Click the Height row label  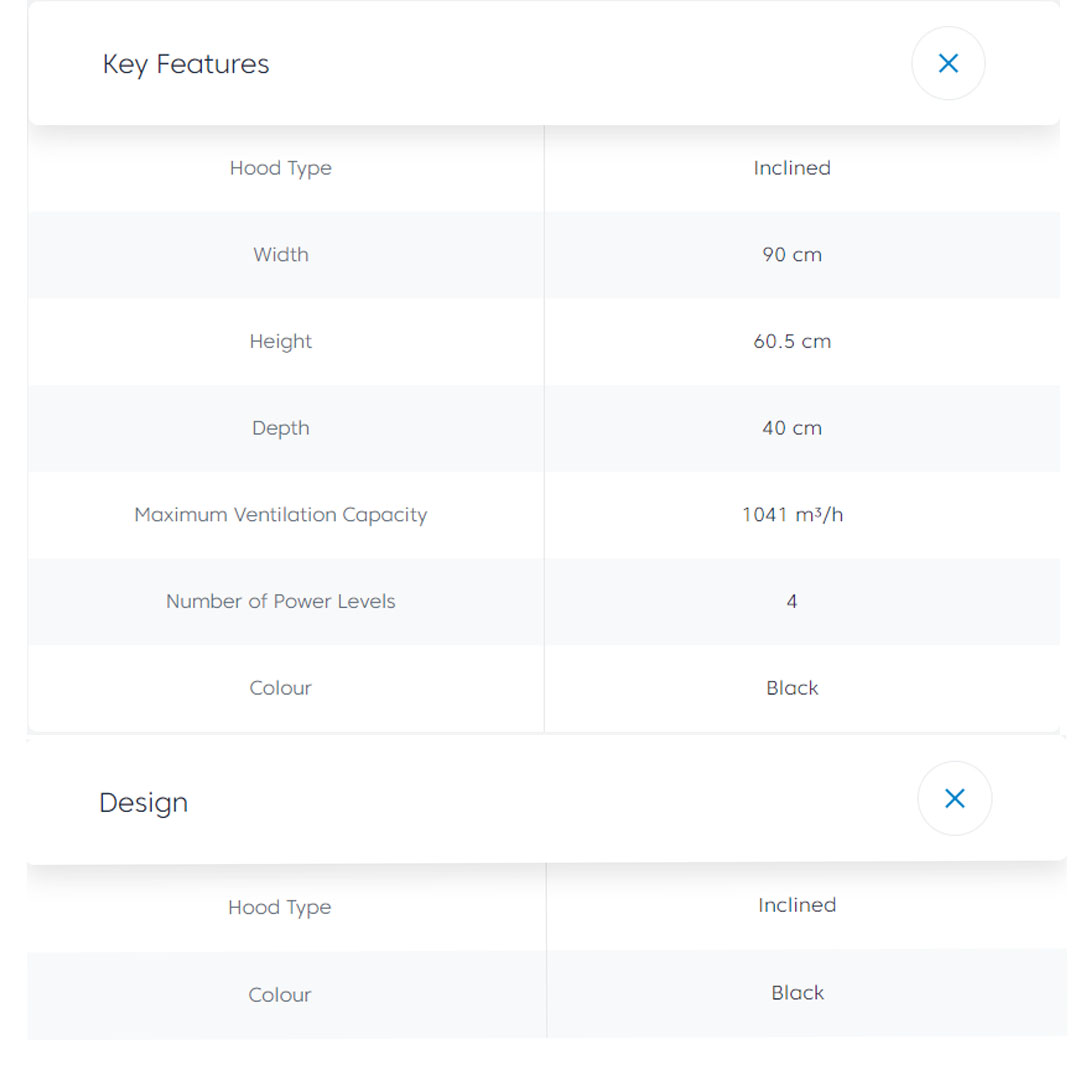tap(280, 341)
